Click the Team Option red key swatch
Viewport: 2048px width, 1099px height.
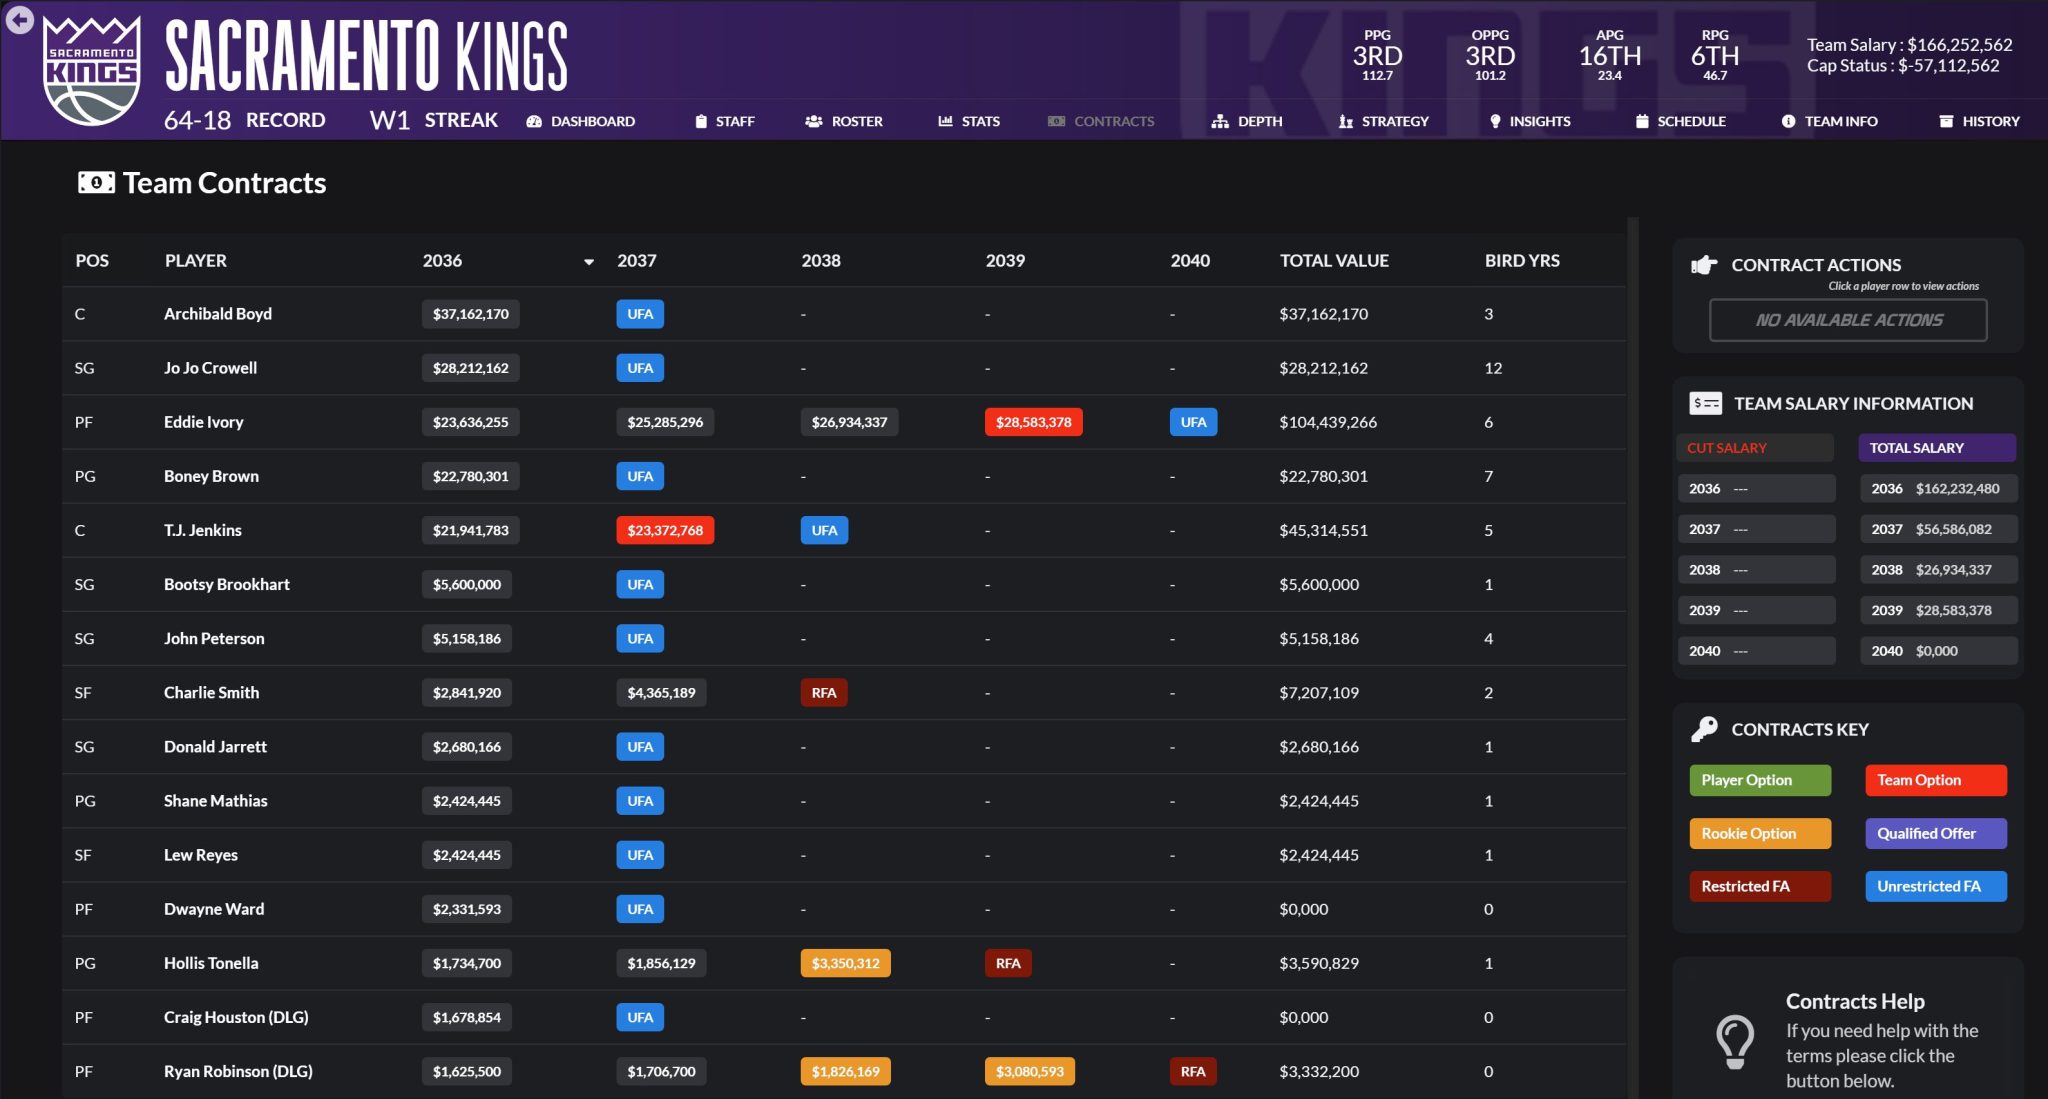coord(1935,780)
